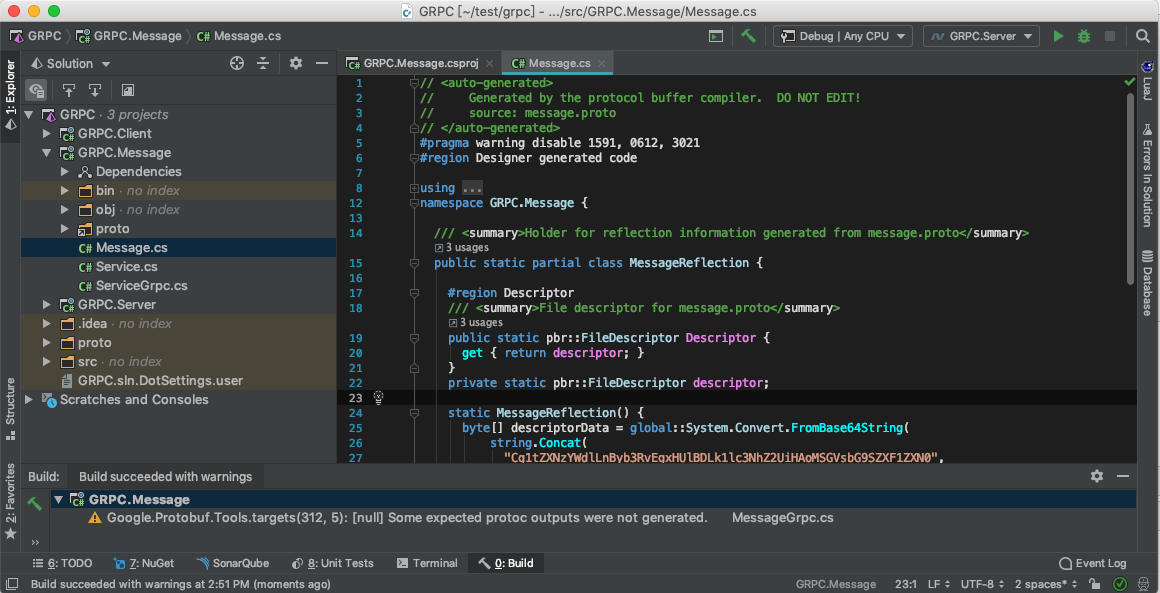Image resolution: width=1160 pixels, height=593 pixels.
Task: Open the 8: Unit Tests tab
Action: 333,563
